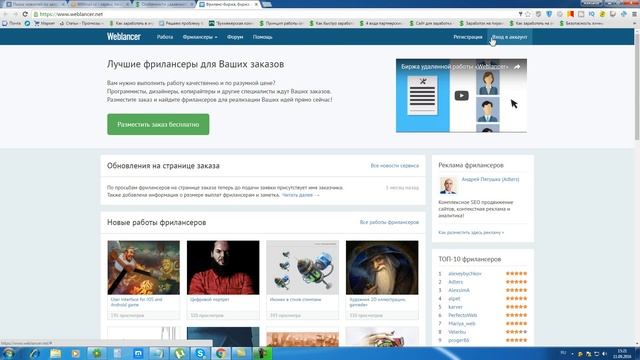Click the orange extension icon in toolbar

pyautogui.click(x=570, y=14)
